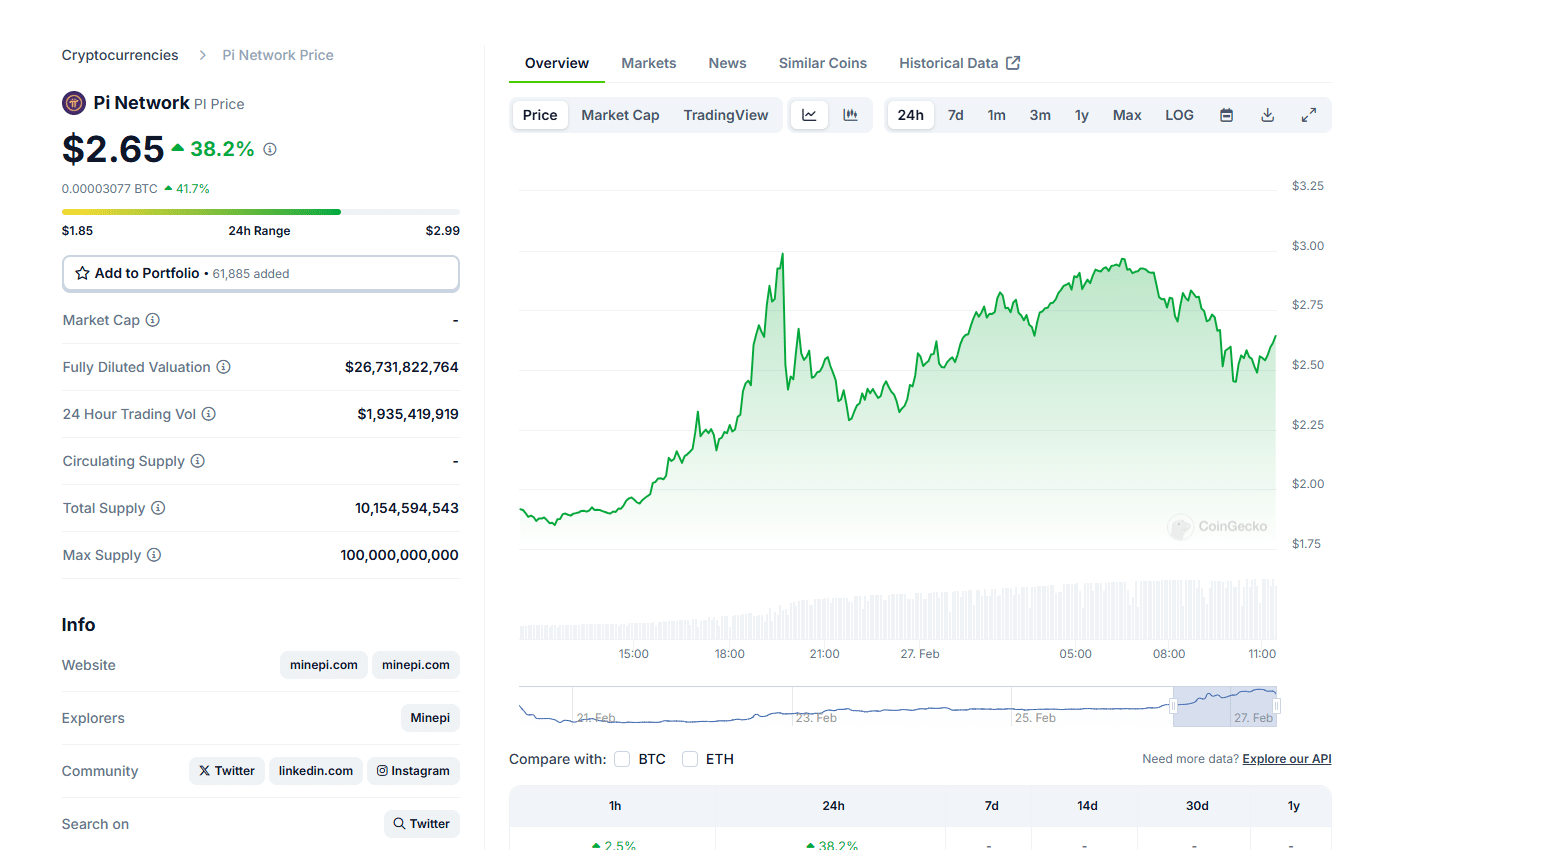Select the candlestick chart icon
1557x850 pixels.
pos(850,115)
